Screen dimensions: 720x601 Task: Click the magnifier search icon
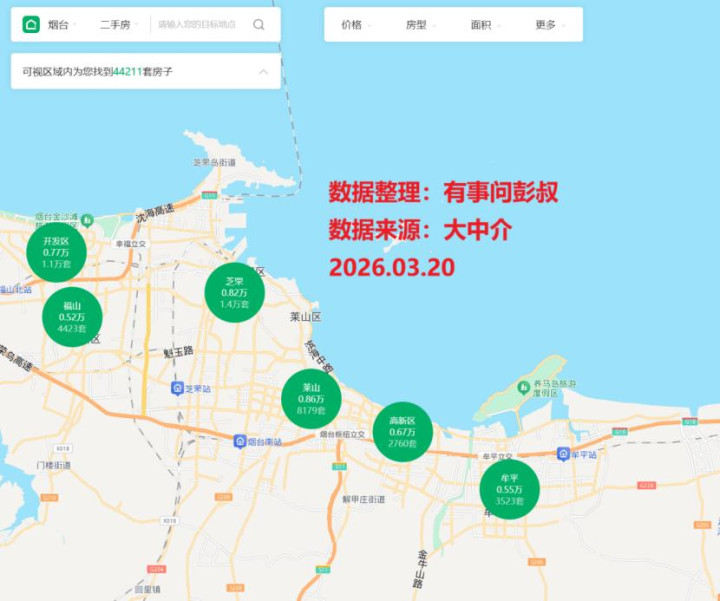coord(259,25)
